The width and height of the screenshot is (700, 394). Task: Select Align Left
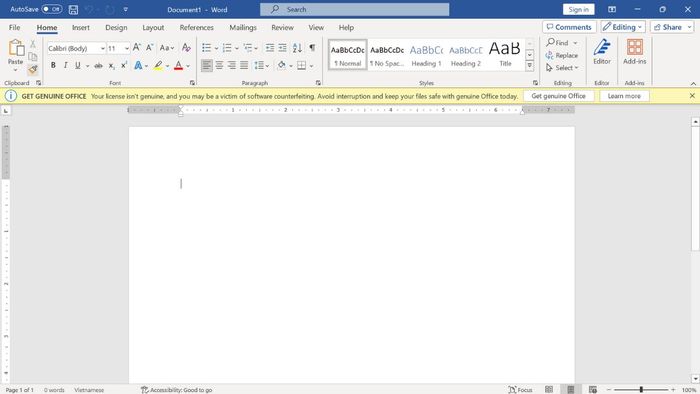206,66
